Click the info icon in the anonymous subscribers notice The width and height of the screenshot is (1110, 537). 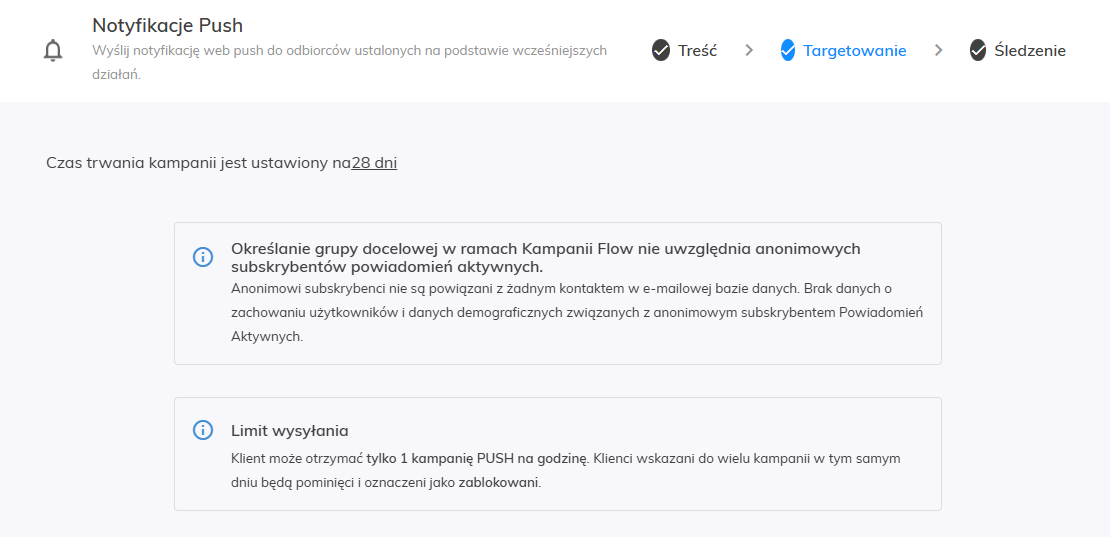click(203, 257)
